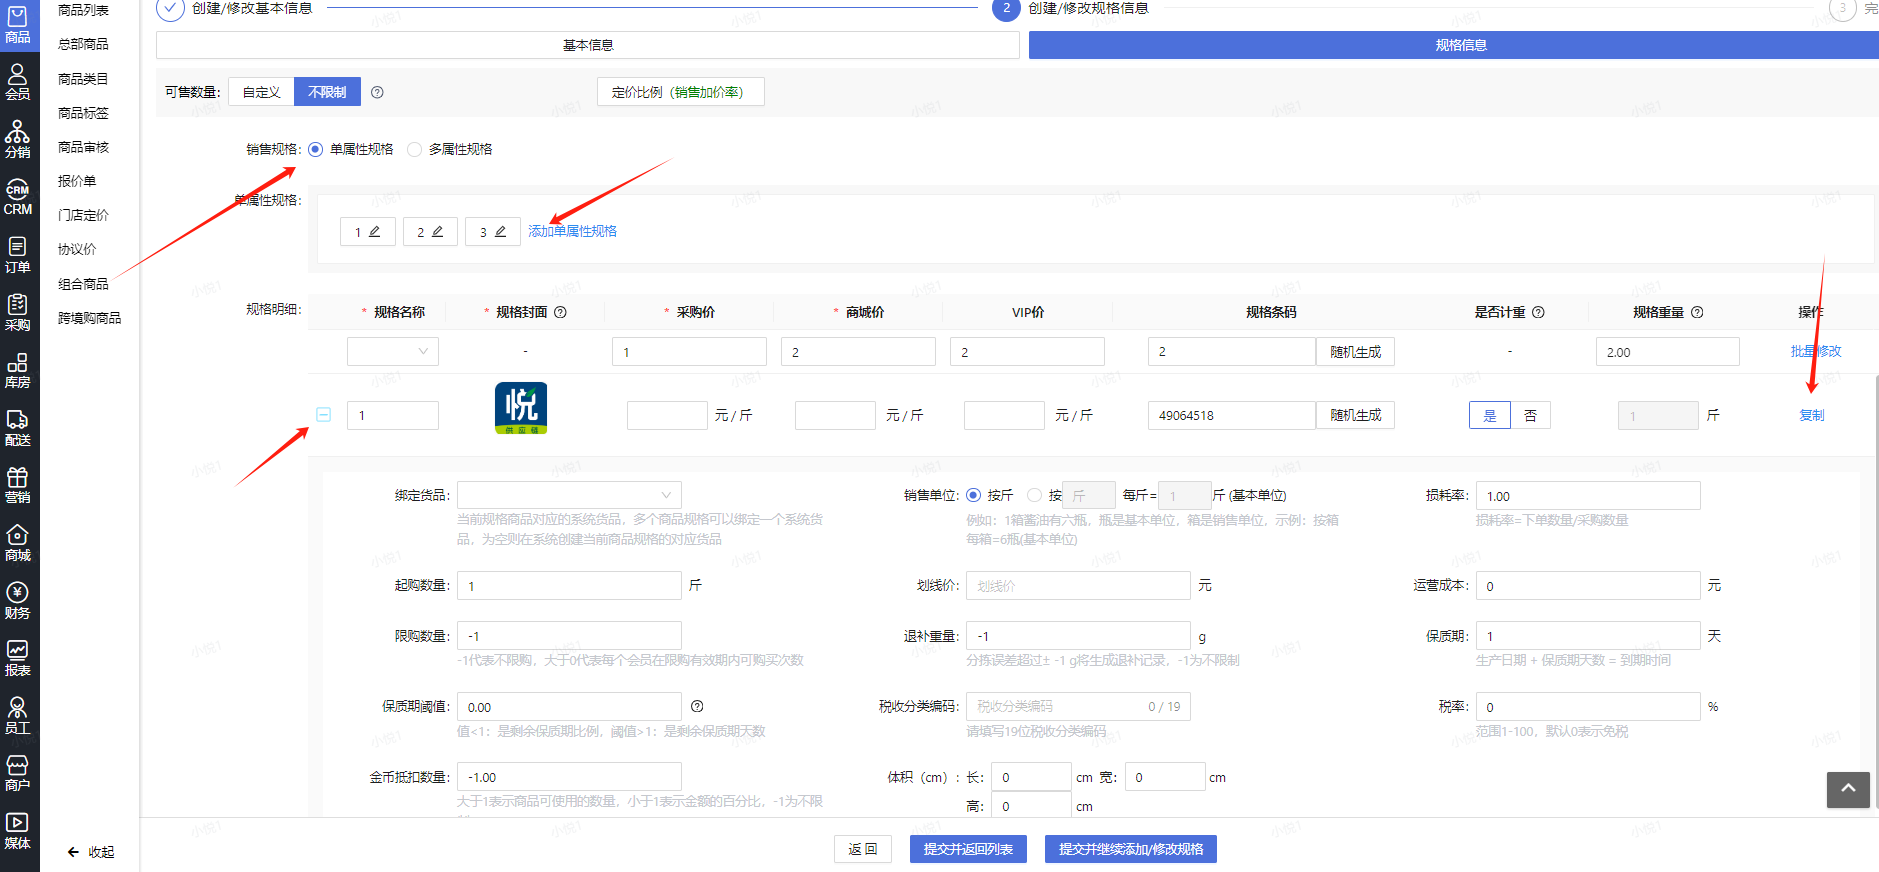
Task: Select 按 custom unit radio option
Action: click(x=1034, y=495)
